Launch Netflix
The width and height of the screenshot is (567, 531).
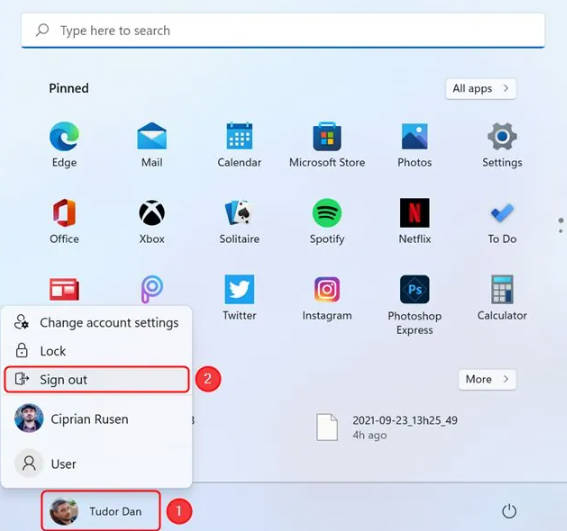(414, 221)
